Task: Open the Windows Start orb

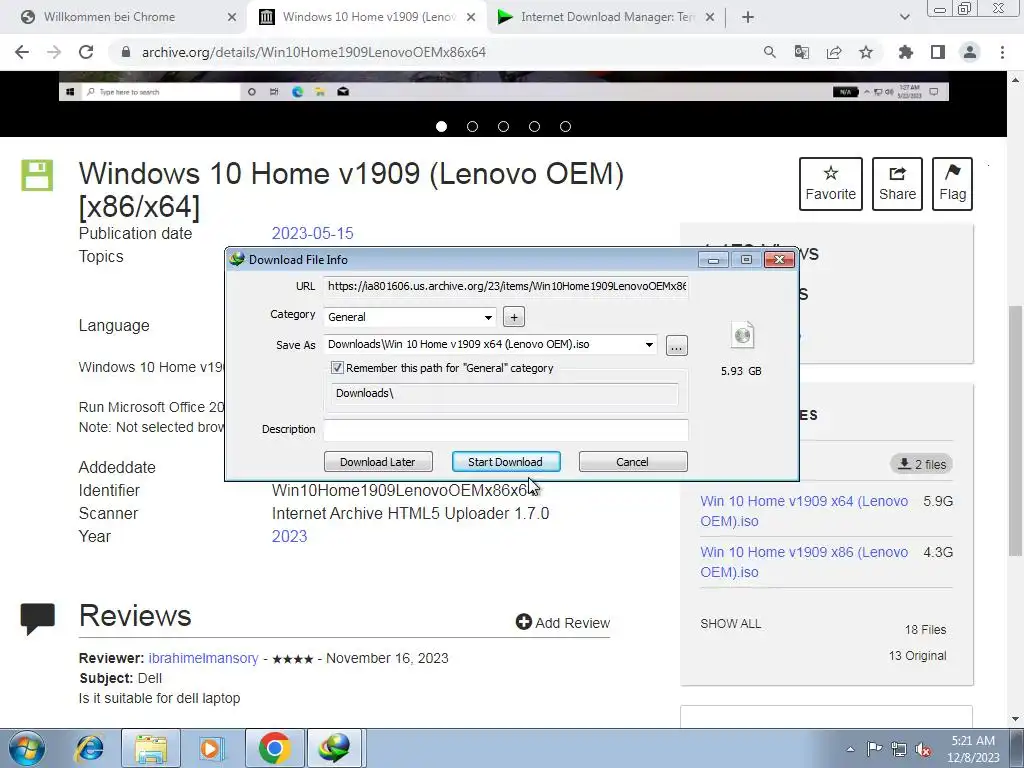Action: pyautogui.click(x=27, y=748)
